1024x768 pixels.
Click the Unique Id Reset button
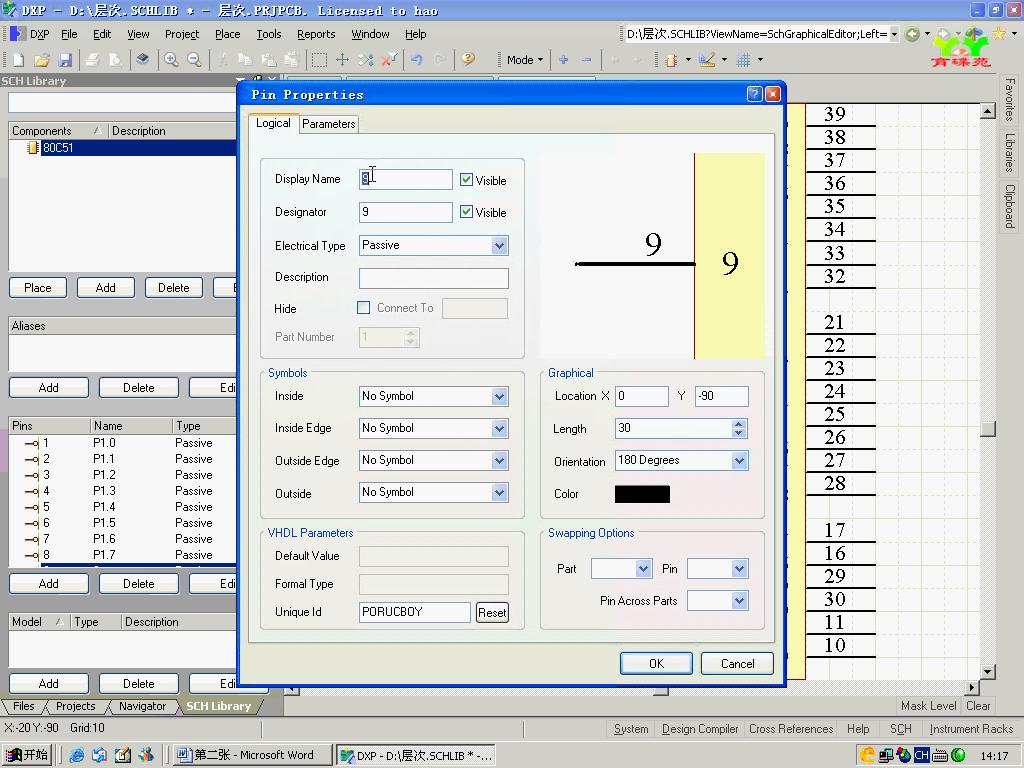click(492, 613)
